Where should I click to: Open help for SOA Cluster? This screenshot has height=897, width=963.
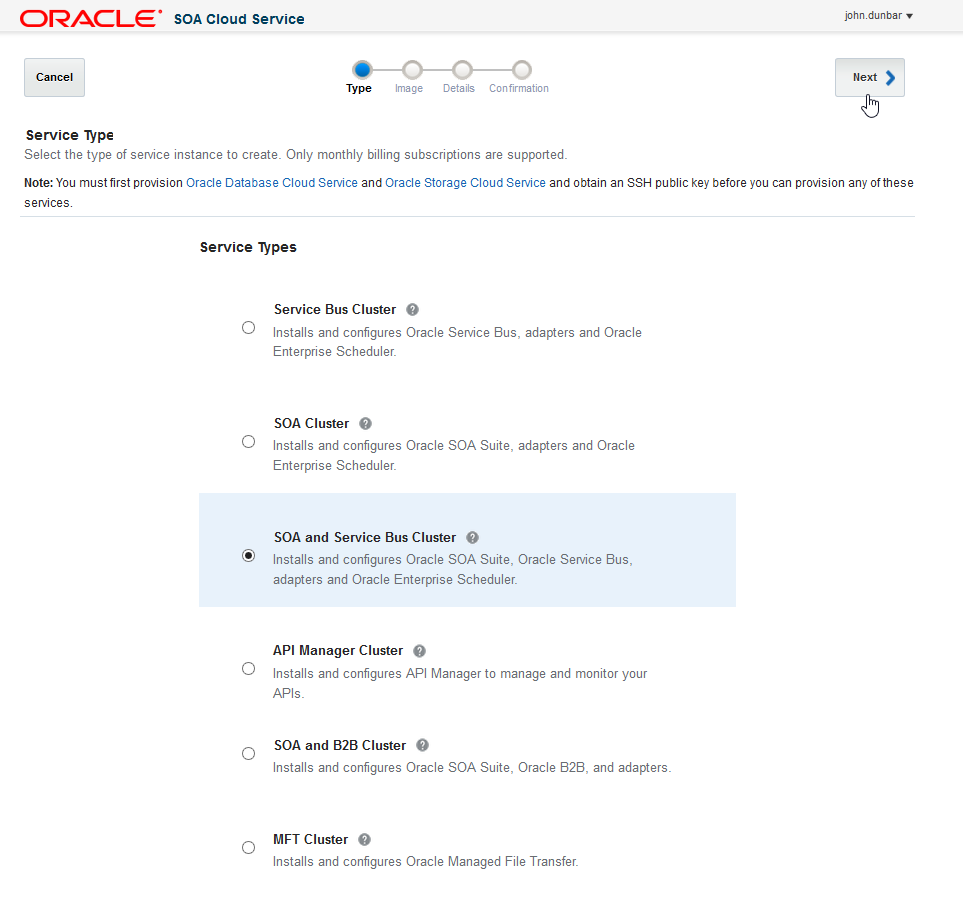click(x=365, y=424)
